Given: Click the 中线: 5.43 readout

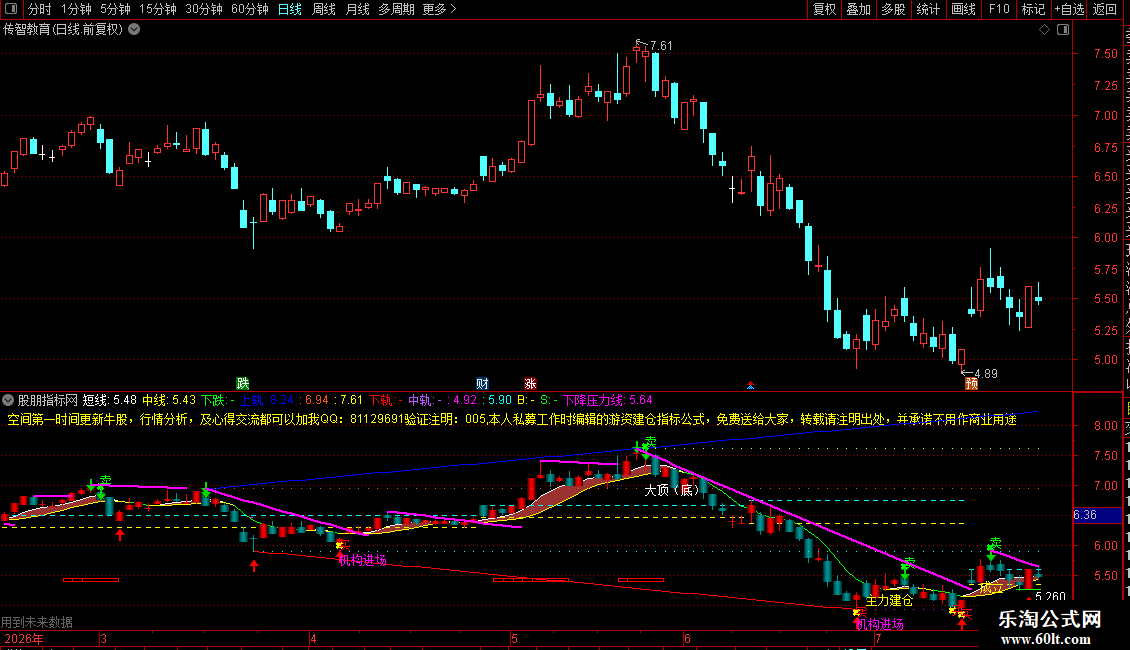Looking at the screenshot, I should pyautogui.click(x=169, y=400).
